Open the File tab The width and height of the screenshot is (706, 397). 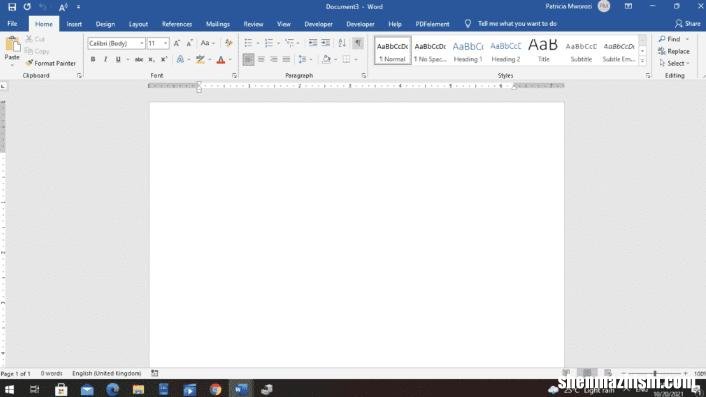click(13, 24)
